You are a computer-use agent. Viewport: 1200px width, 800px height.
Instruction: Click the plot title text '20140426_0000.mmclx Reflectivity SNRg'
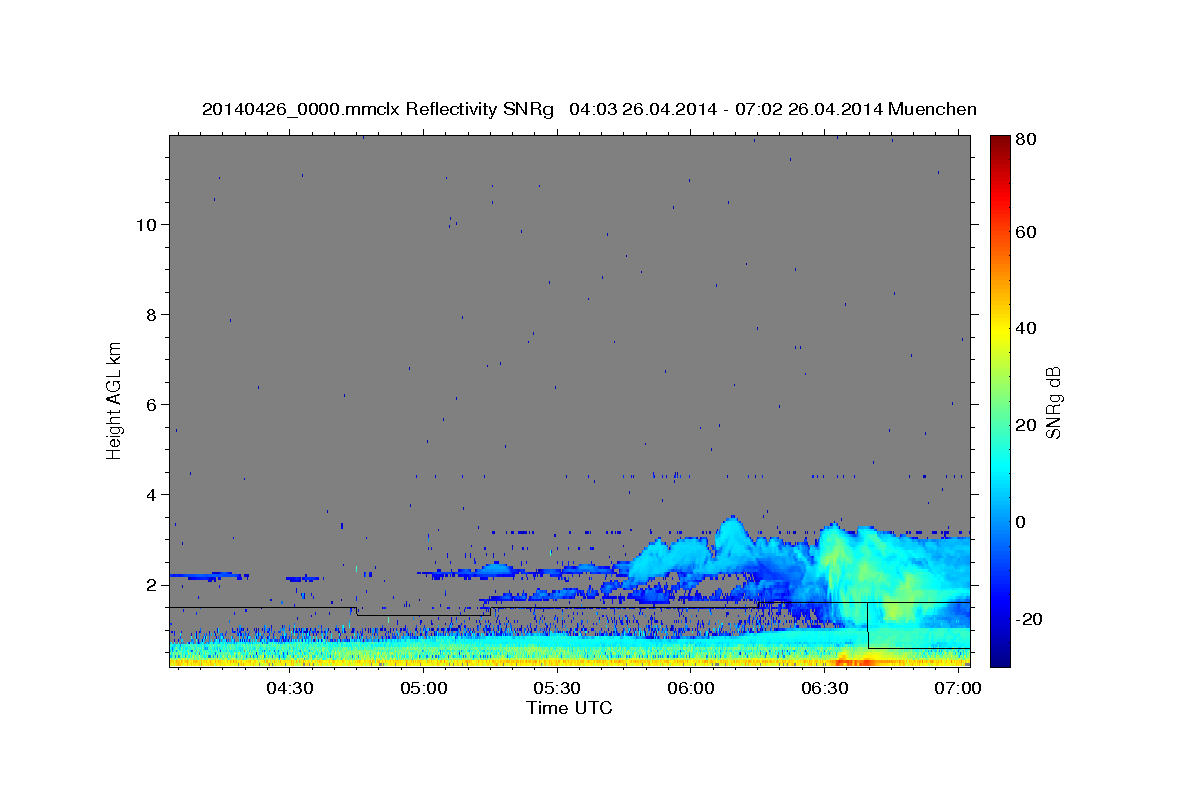pos(378,109)
